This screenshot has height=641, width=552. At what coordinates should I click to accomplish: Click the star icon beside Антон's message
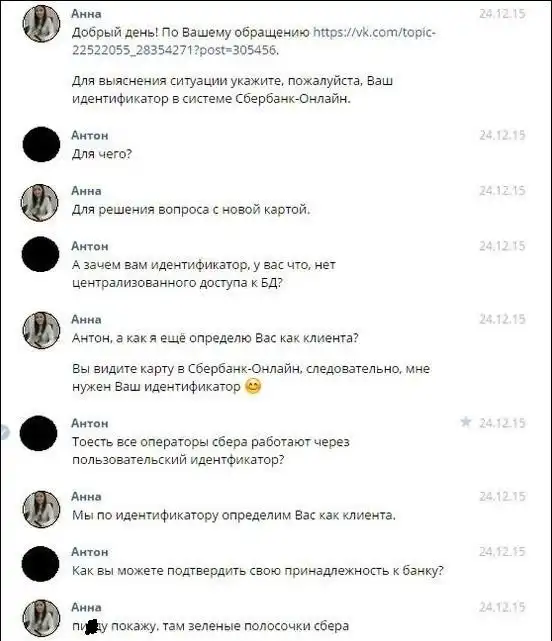465,422
